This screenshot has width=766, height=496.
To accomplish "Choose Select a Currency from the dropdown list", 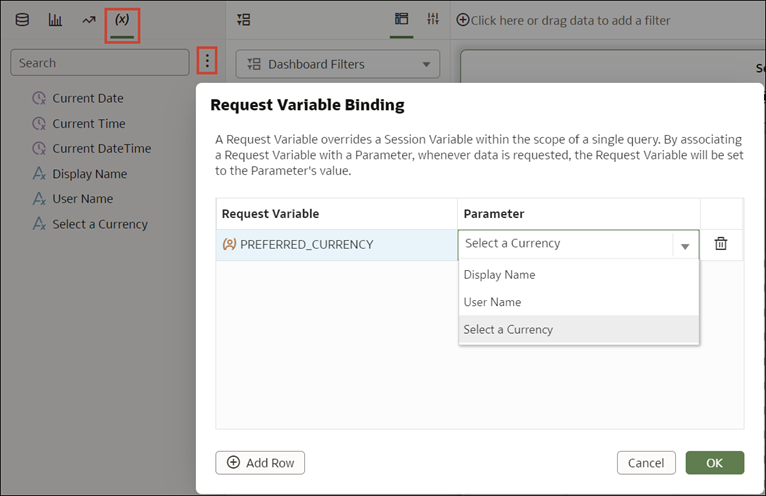I will (579, 329).
